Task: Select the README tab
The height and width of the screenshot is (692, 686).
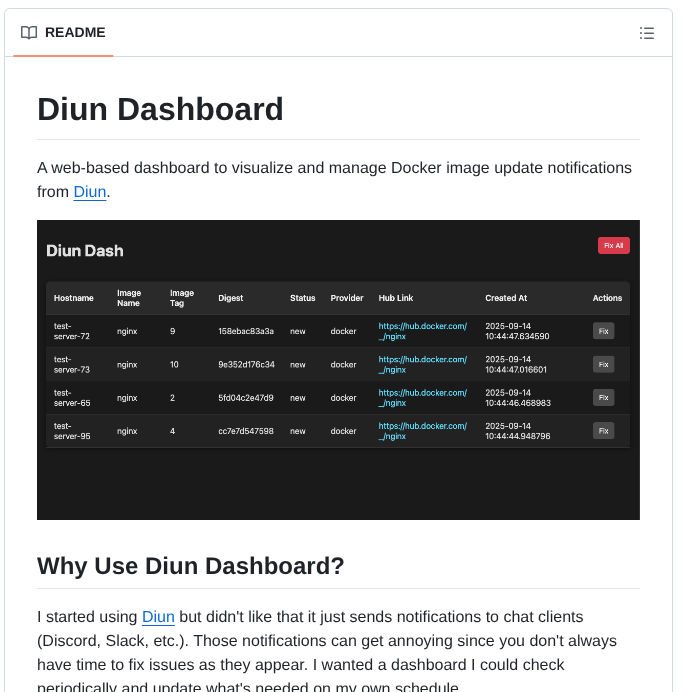Action: pos(63,33)
